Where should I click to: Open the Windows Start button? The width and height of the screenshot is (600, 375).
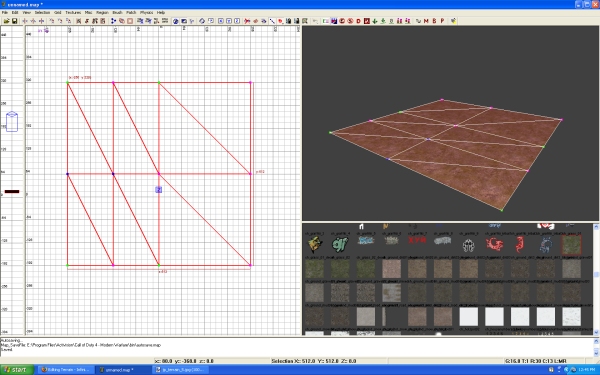(16, 370)
